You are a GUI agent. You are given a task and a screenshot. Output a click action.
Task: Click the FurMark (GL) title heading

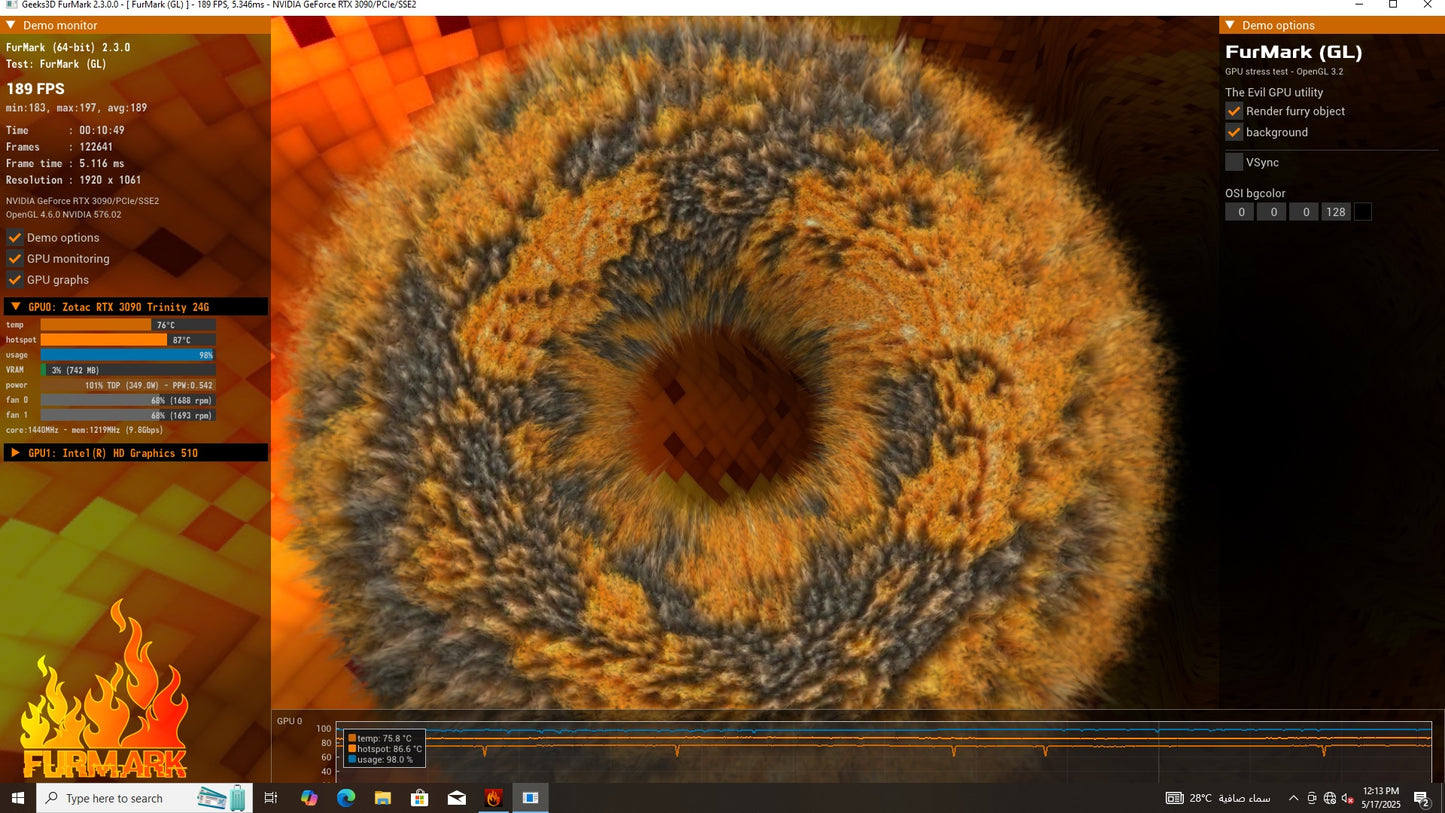click(x=1294, y=52)
